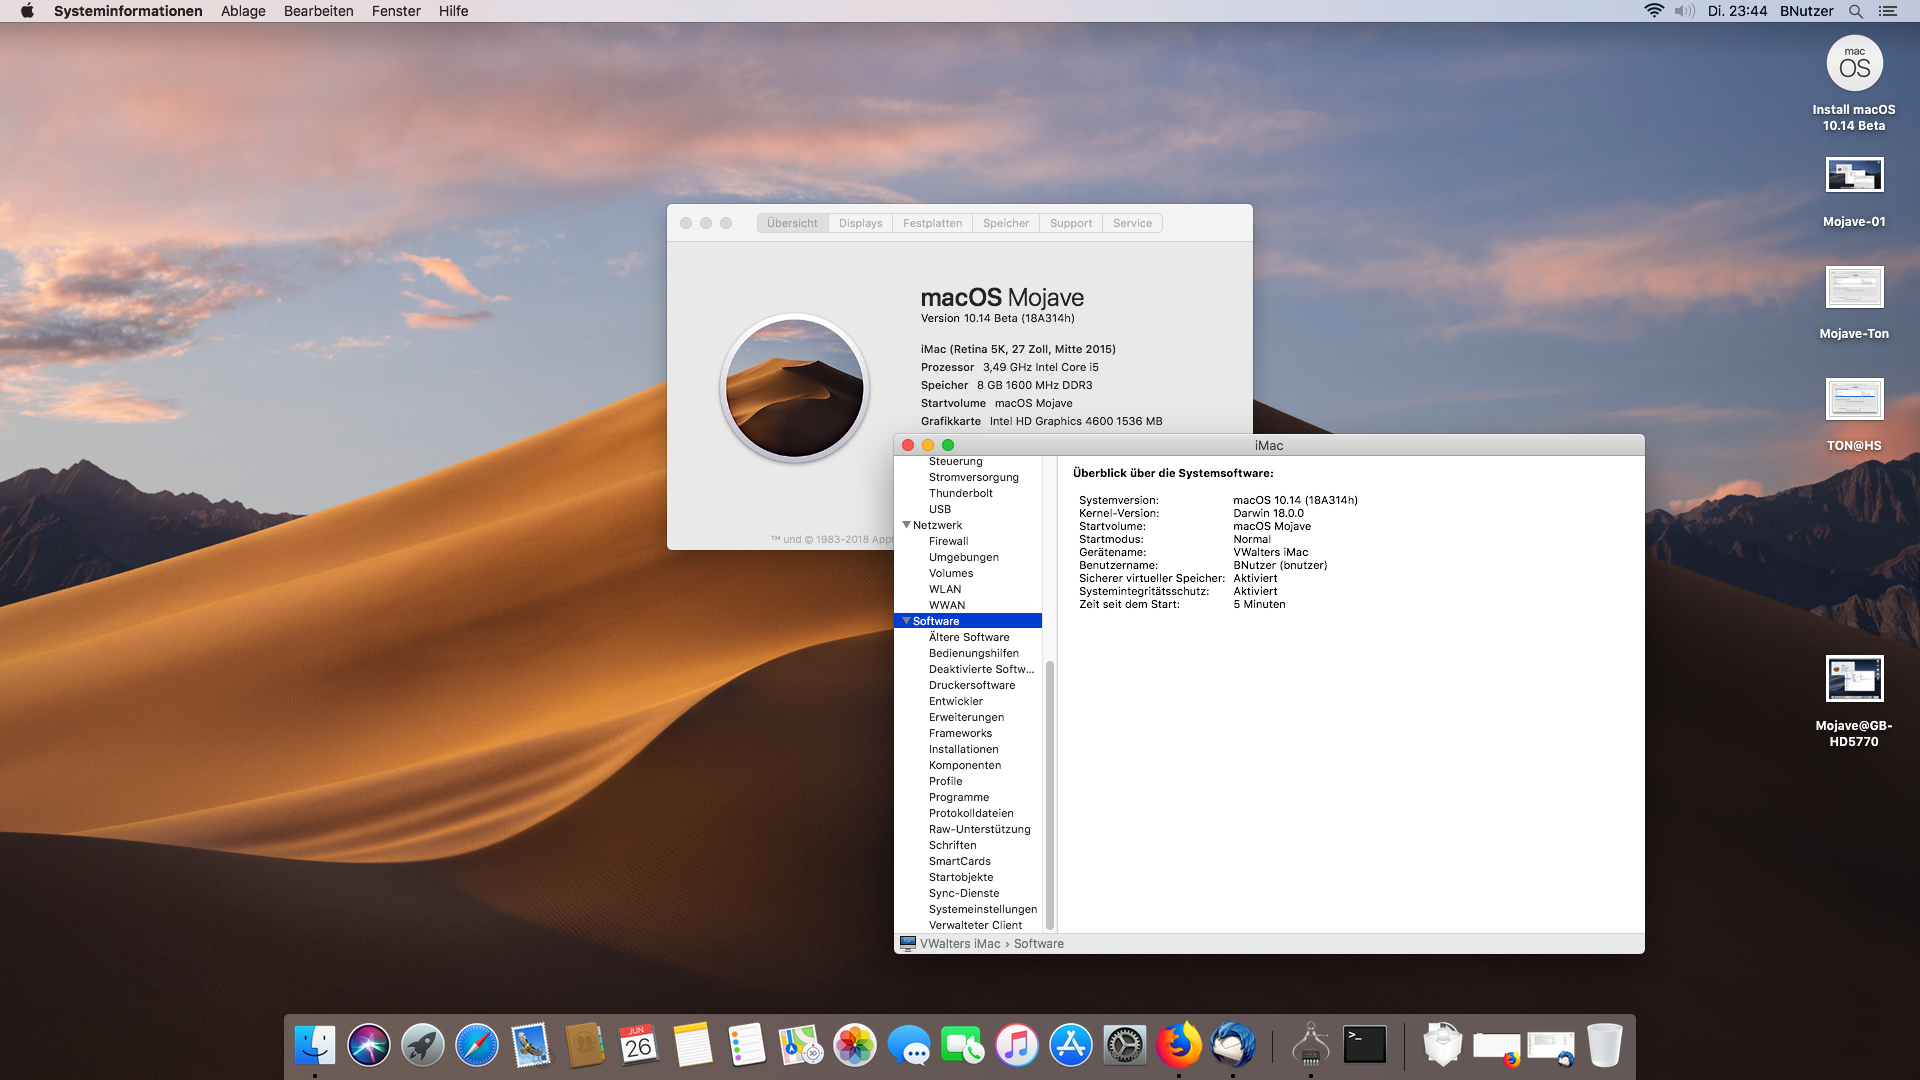Viewport: 1920px width, 1080px height.
Task: Open the Ablage menu
Action: coord(243,11)
